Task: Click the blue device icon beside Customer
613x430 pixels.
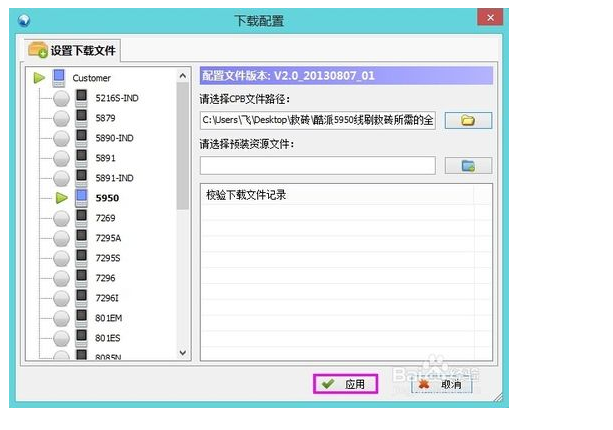Action: pos(59,78)
